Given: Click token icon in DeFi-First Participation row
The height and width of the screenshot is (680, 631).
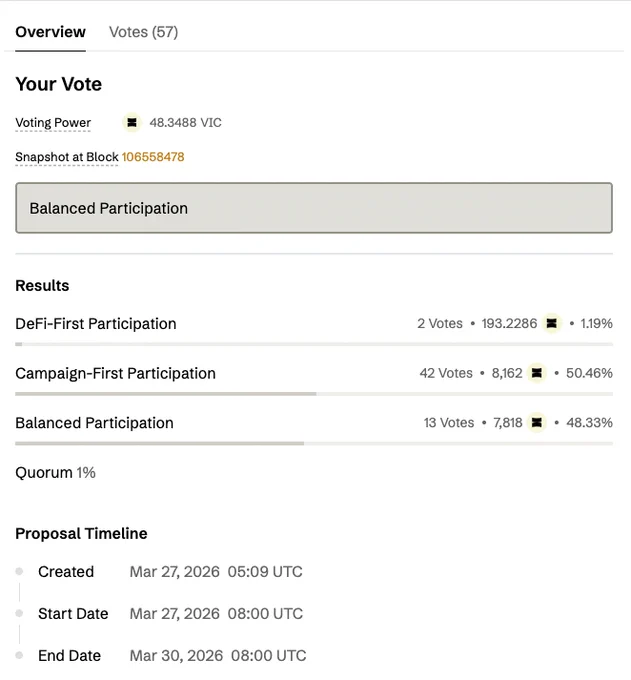Looking at the screenshot, I should pyautogui.click(x=552, y=324).
